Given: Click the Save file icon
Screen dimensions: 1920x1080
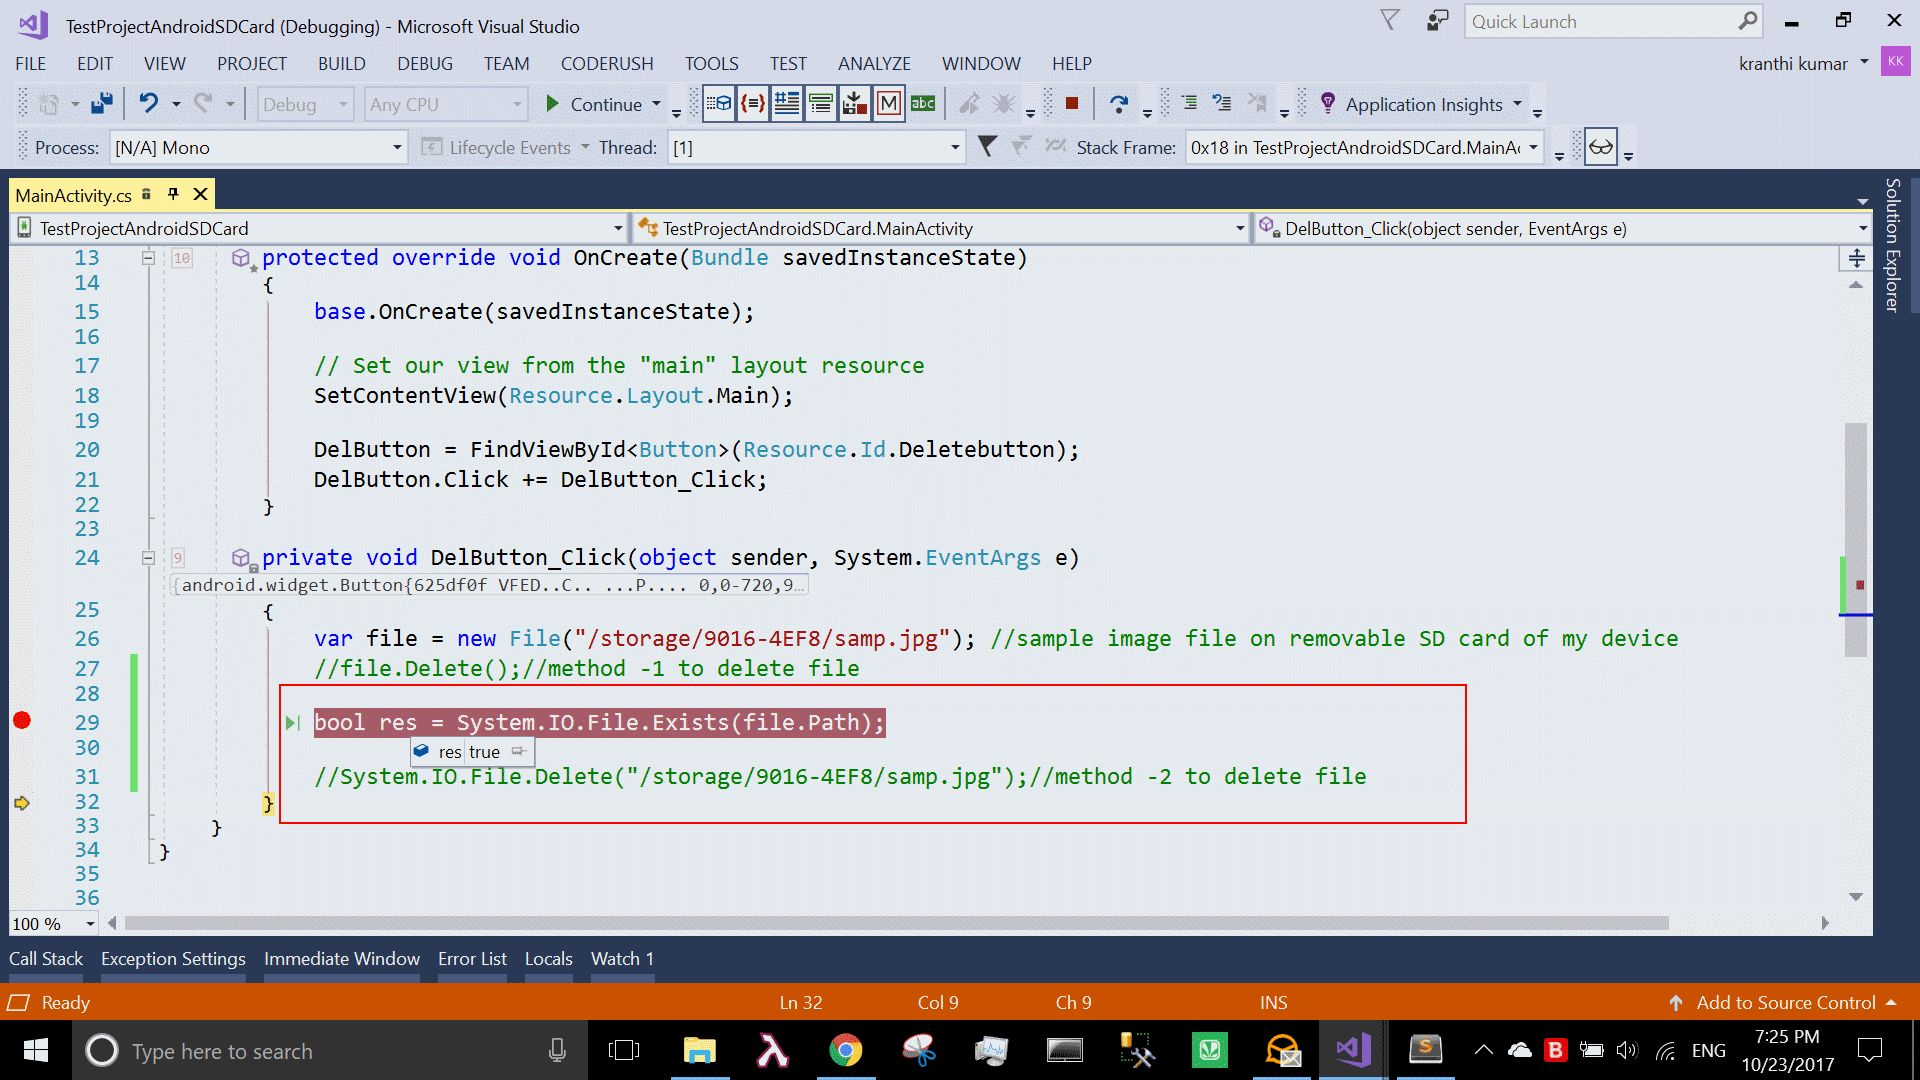Looking at the screenshot, I should pos(101,103).
